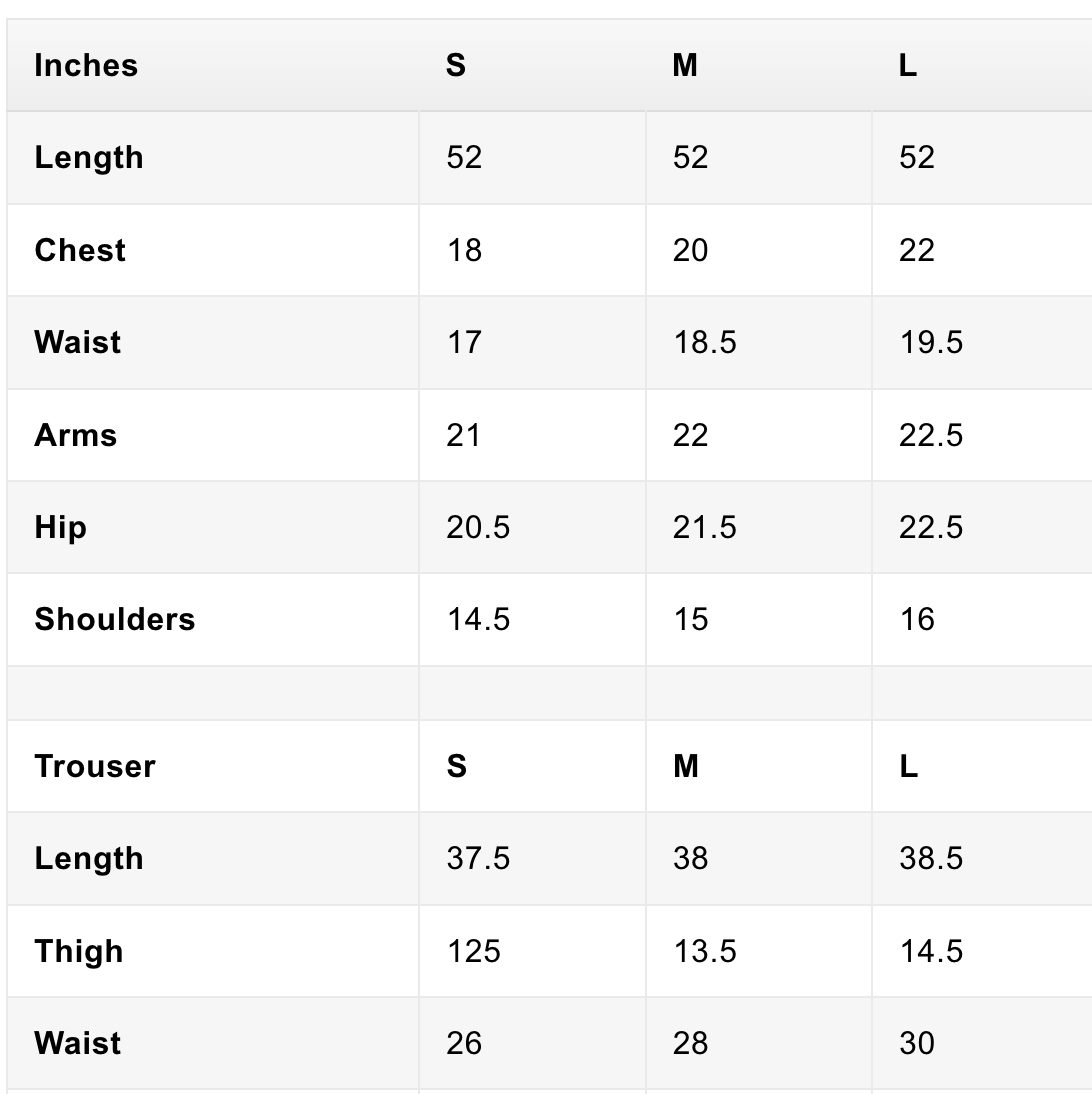Click the Shoulders row label
Screen dimensions: 1092x1094
tap(115, 619)
